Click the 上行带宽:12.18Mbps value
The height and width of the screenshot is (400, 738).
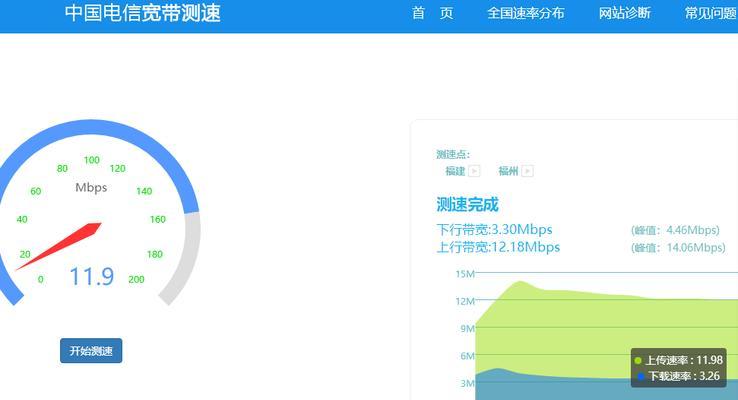point(498,247)
